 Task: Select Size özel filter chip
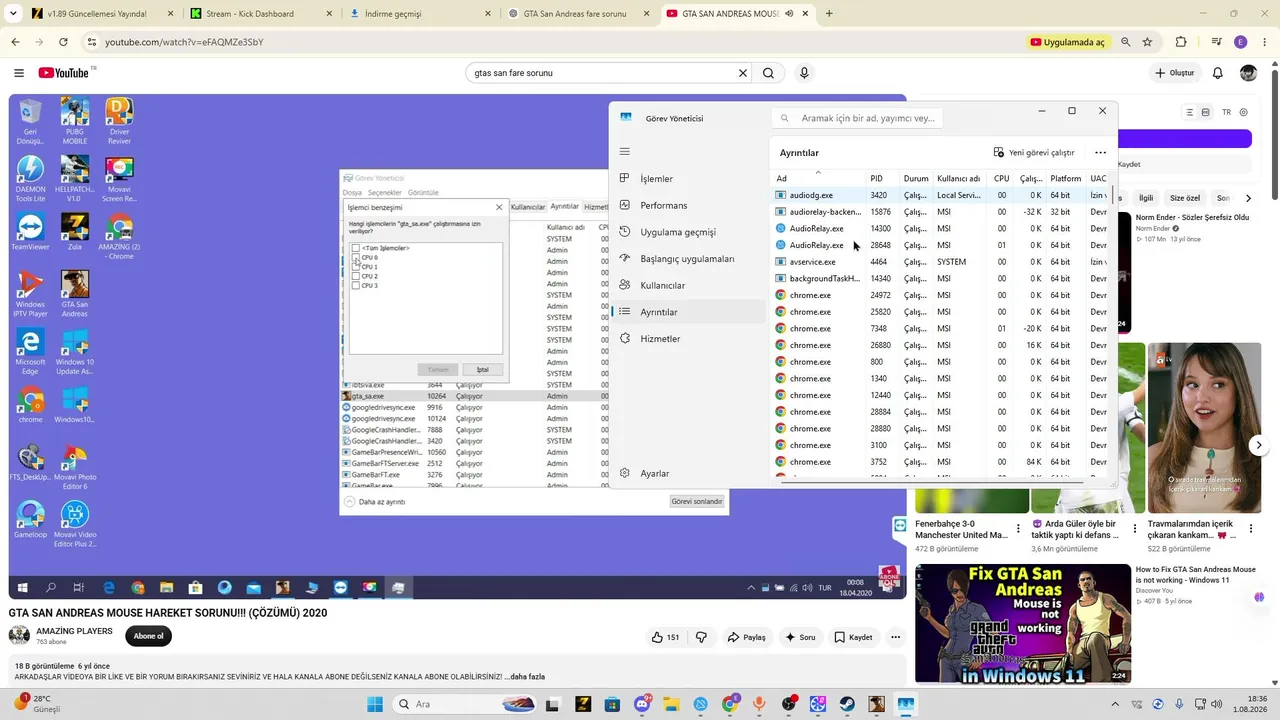click(1185, 198)
